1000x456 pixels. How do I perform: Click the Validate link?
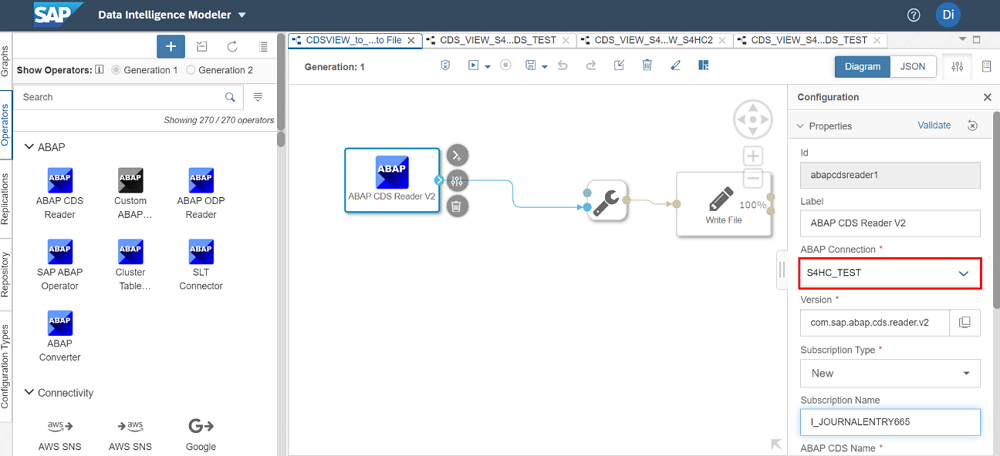[x=934, y=126]
